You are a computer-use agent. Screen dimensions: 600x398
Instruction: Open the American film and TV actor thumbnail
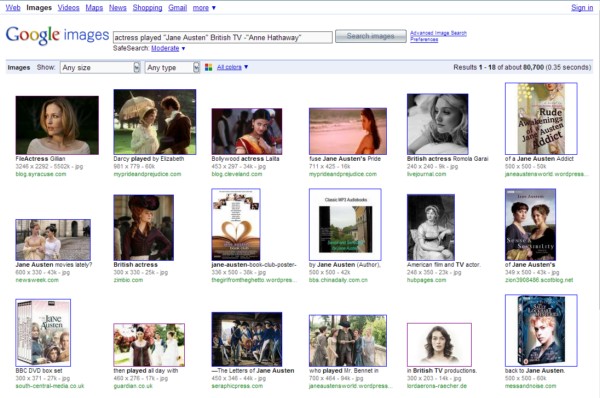click(x=431, y=227)
